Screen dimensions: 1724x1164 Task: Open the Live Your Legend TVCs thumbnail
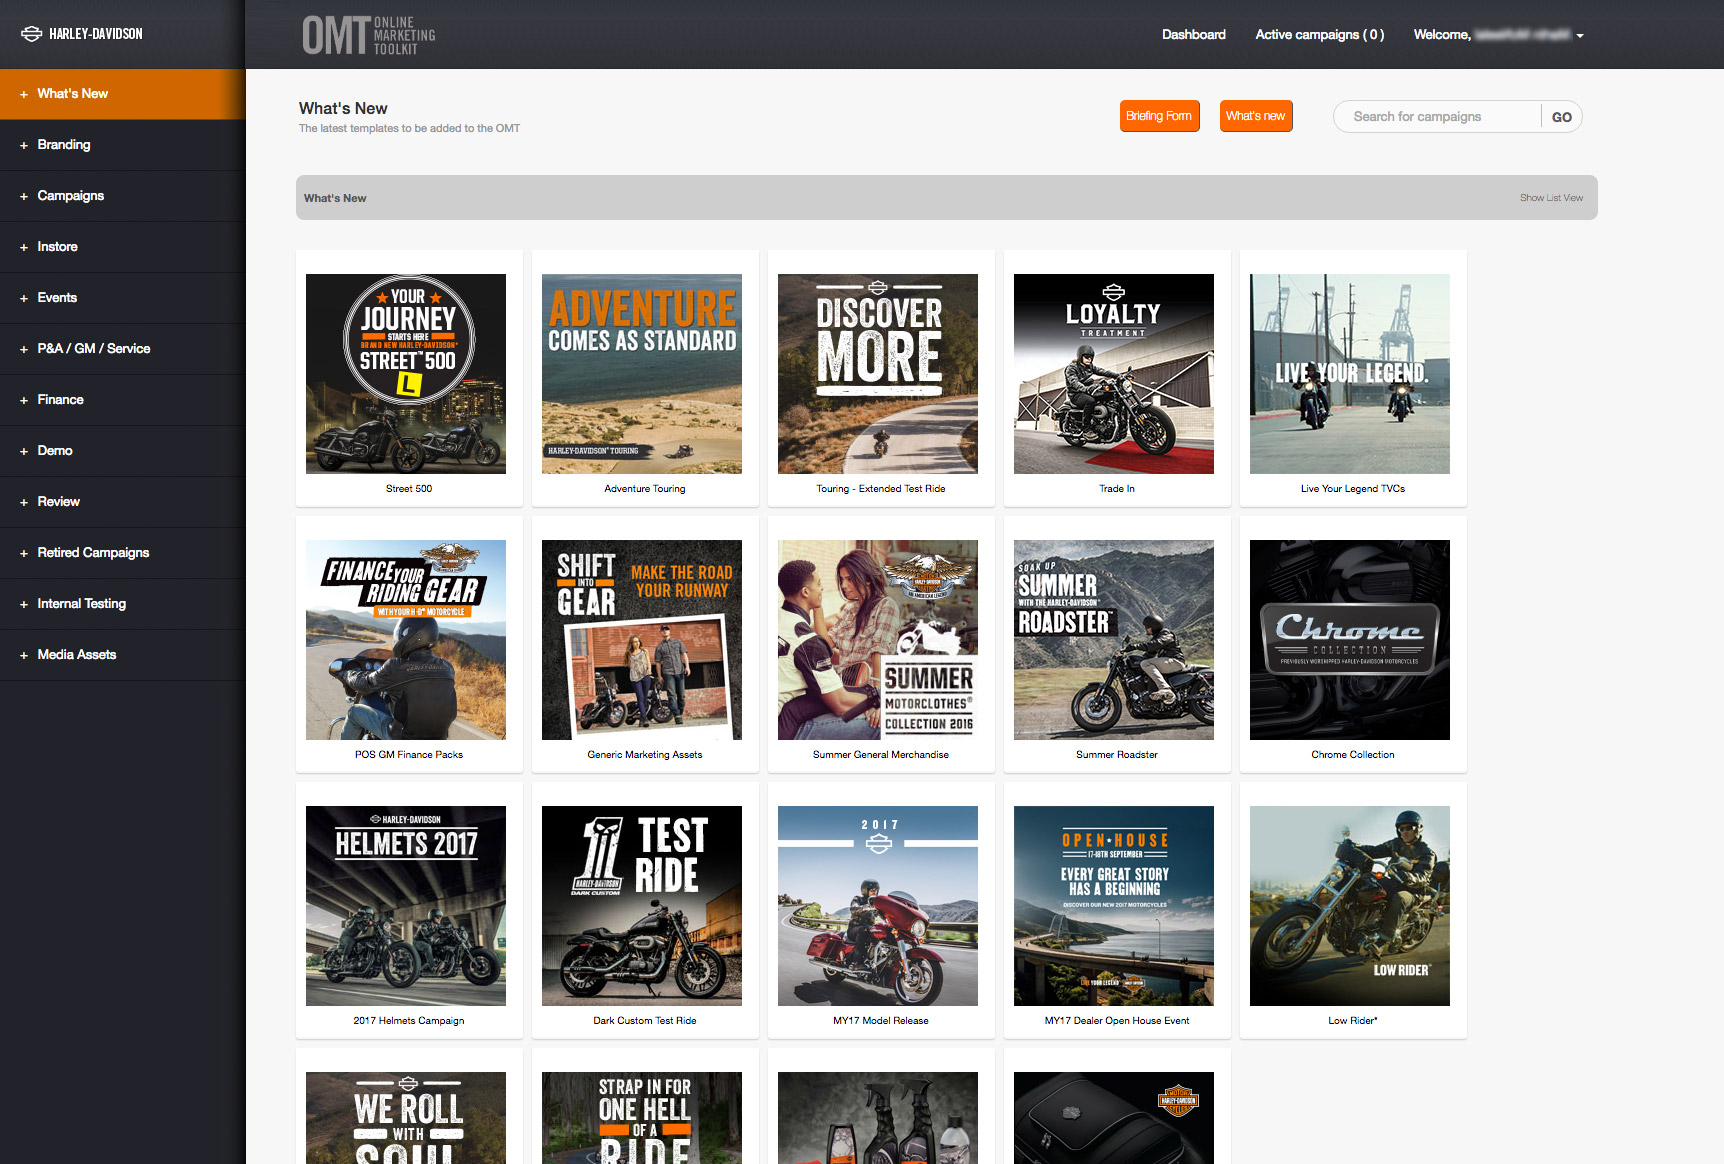1350,374
